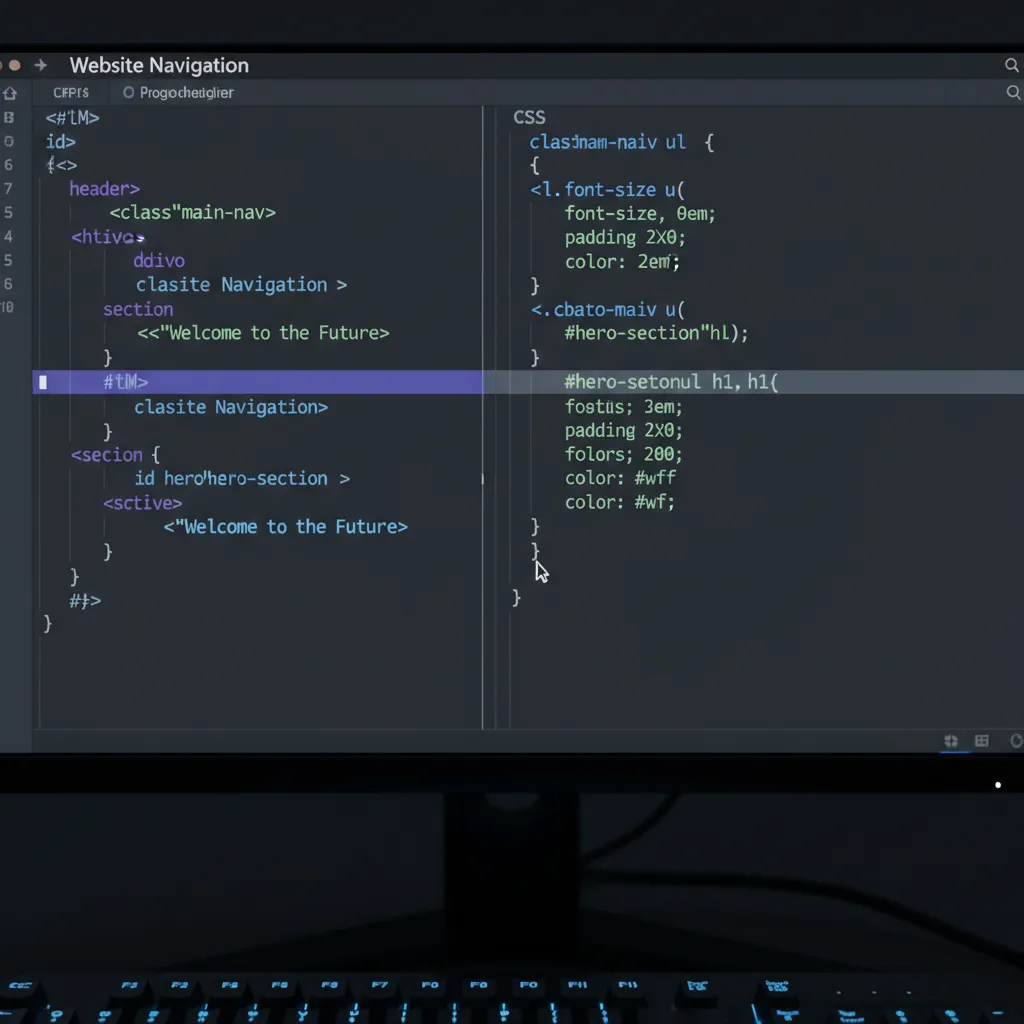Switch to the CFPIS tab
The width and height of the screenshot is (1024, 1024).
pos(71,93)
